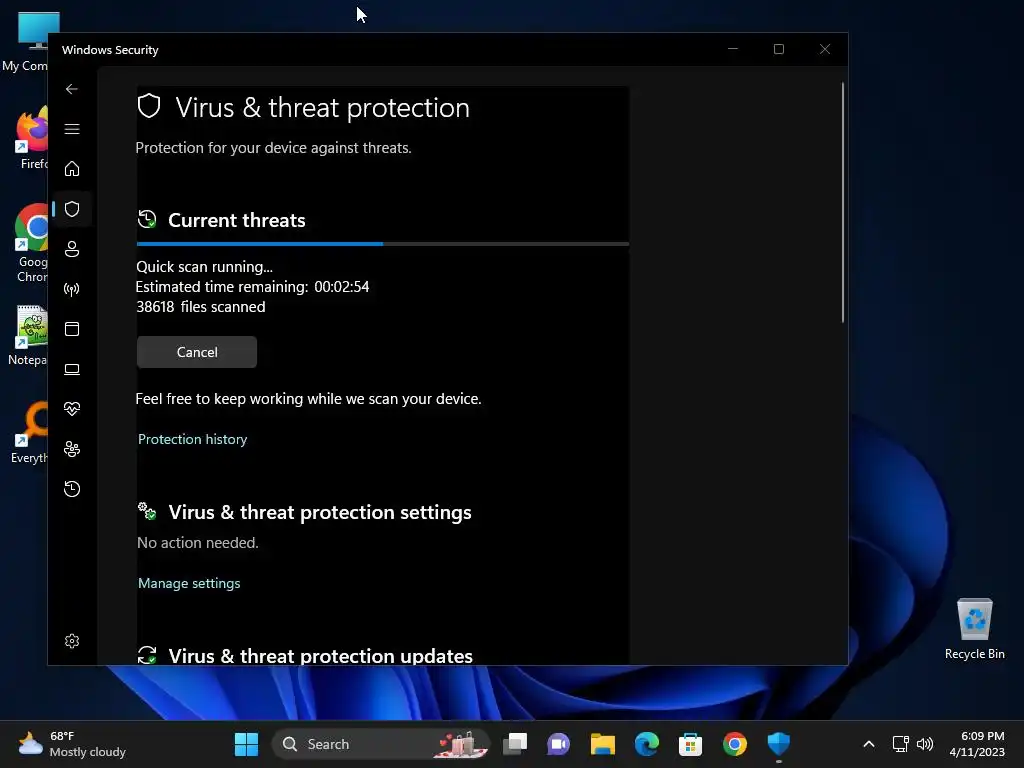Open Device security in sidebar

(x=72, y=370)
